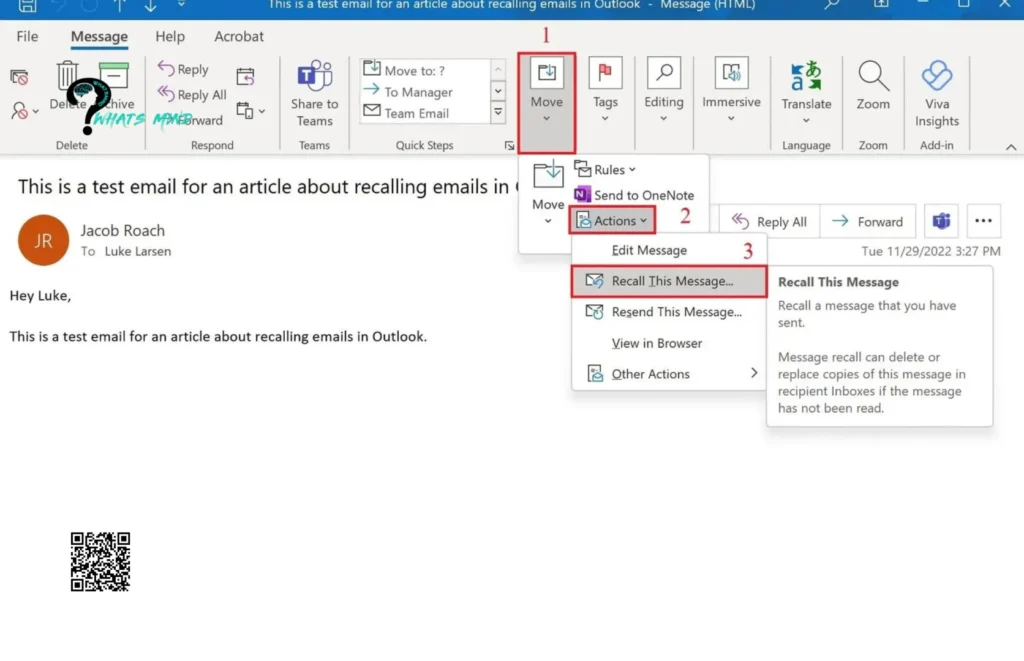Expand the Quick Steps gallery list
The image size is (1024, 661).
click(498, 112)
